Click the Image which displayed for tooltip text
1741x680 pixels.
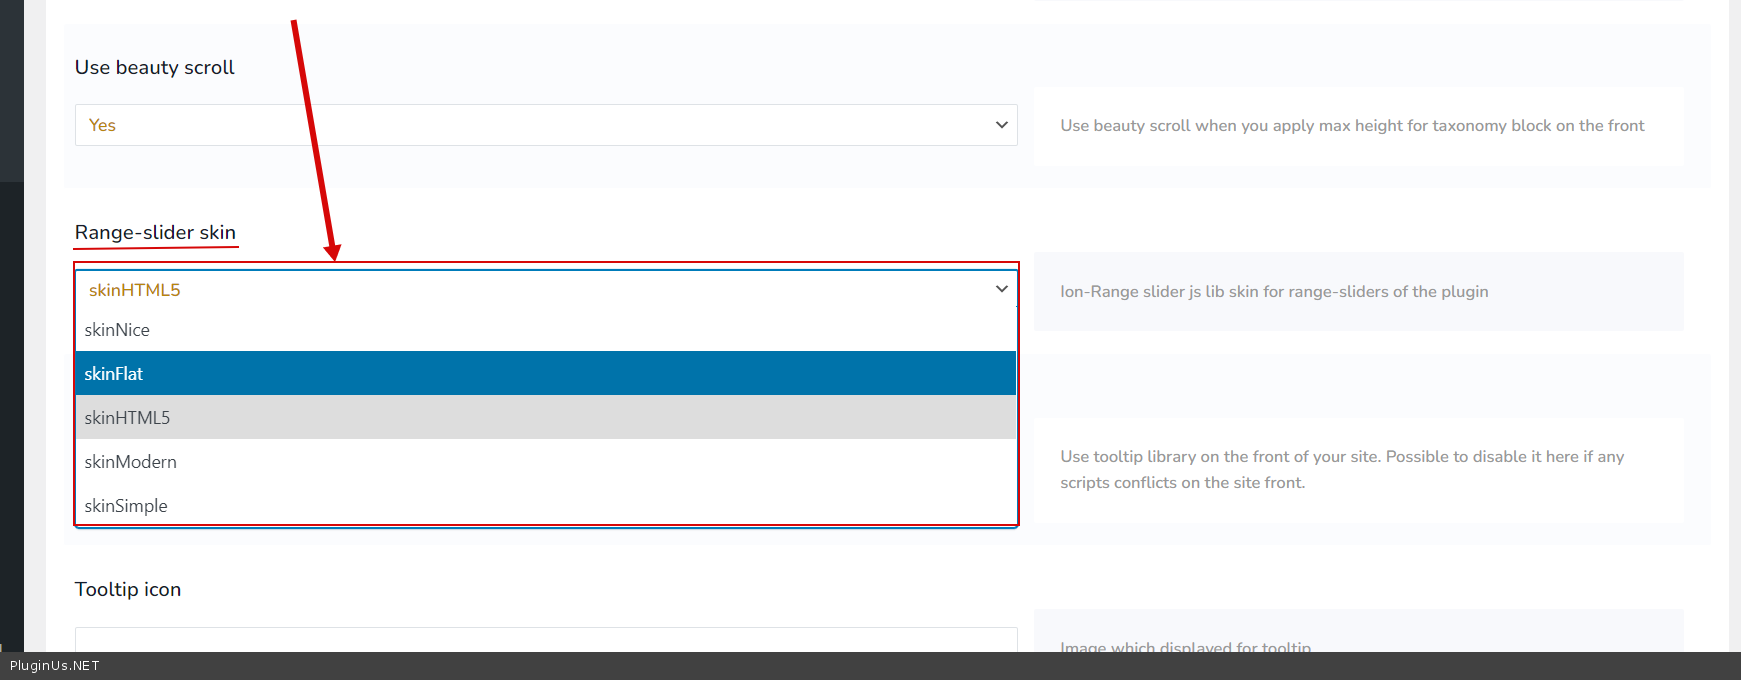(1185, 646)
